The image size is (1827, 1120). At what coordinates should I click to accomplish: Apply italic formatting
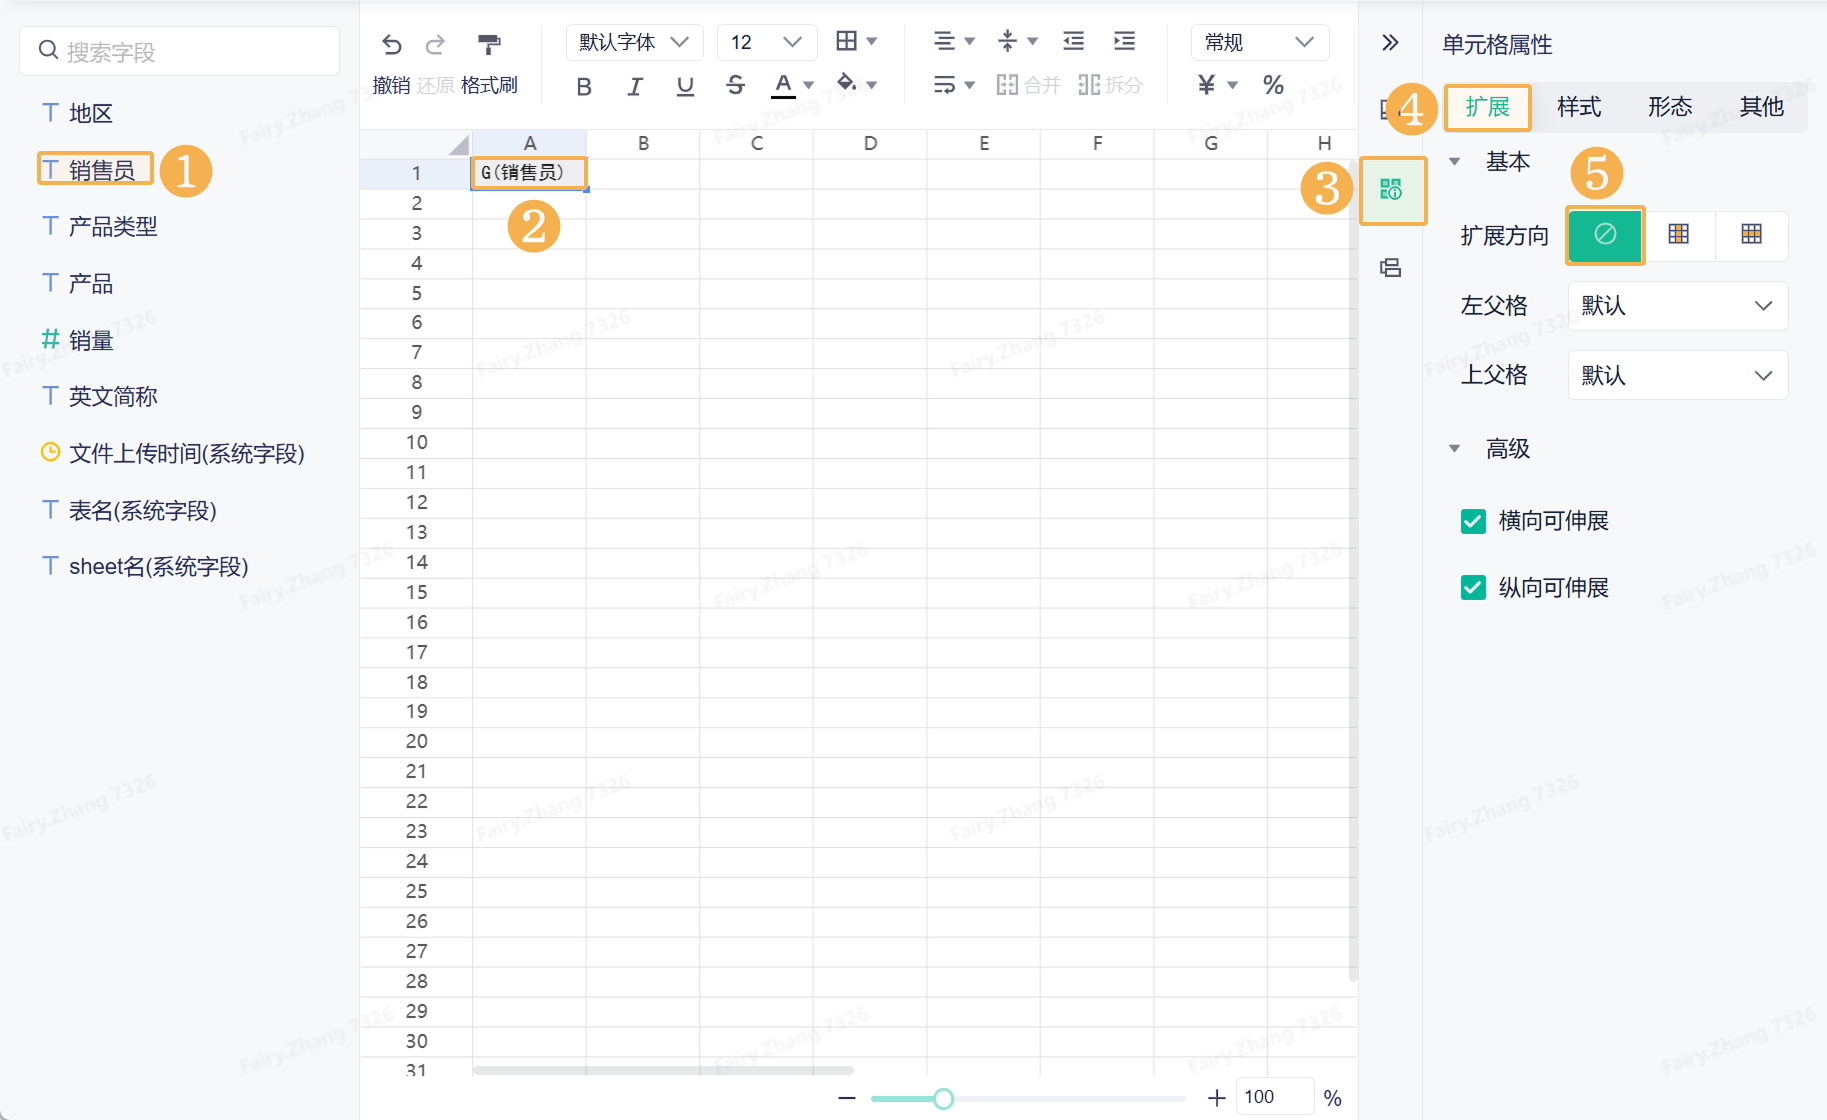pos(635,86)
